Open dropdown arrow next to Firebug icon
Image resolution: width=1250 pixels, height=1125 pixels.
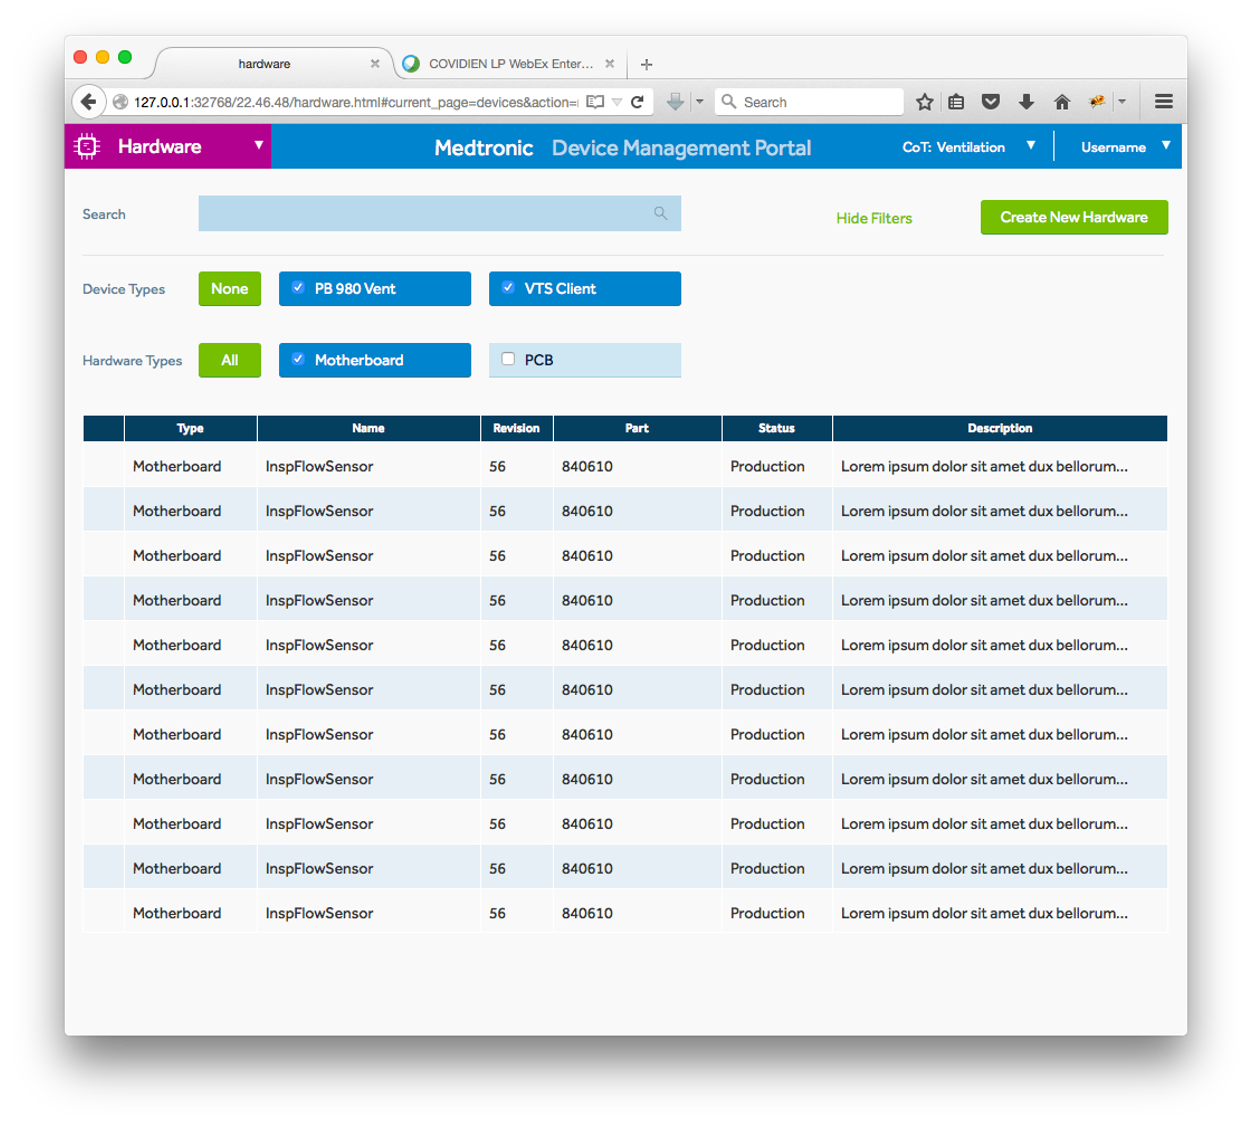point(1122,102)
